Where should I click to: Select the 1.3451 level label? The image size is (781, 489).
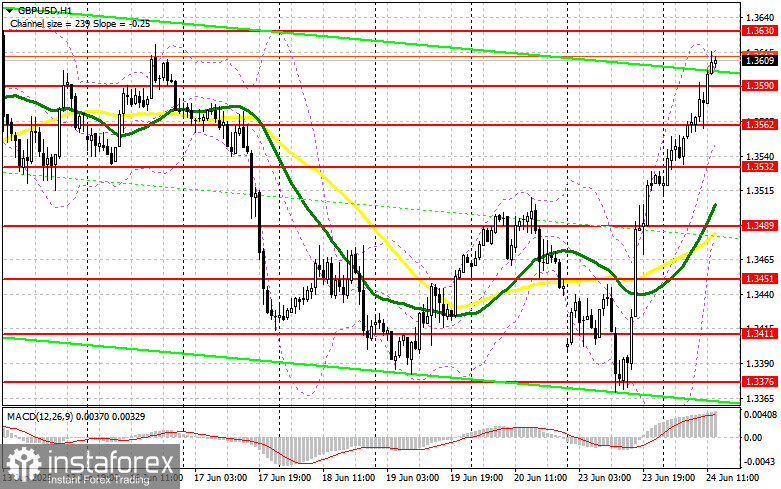(x=759, y=278)
